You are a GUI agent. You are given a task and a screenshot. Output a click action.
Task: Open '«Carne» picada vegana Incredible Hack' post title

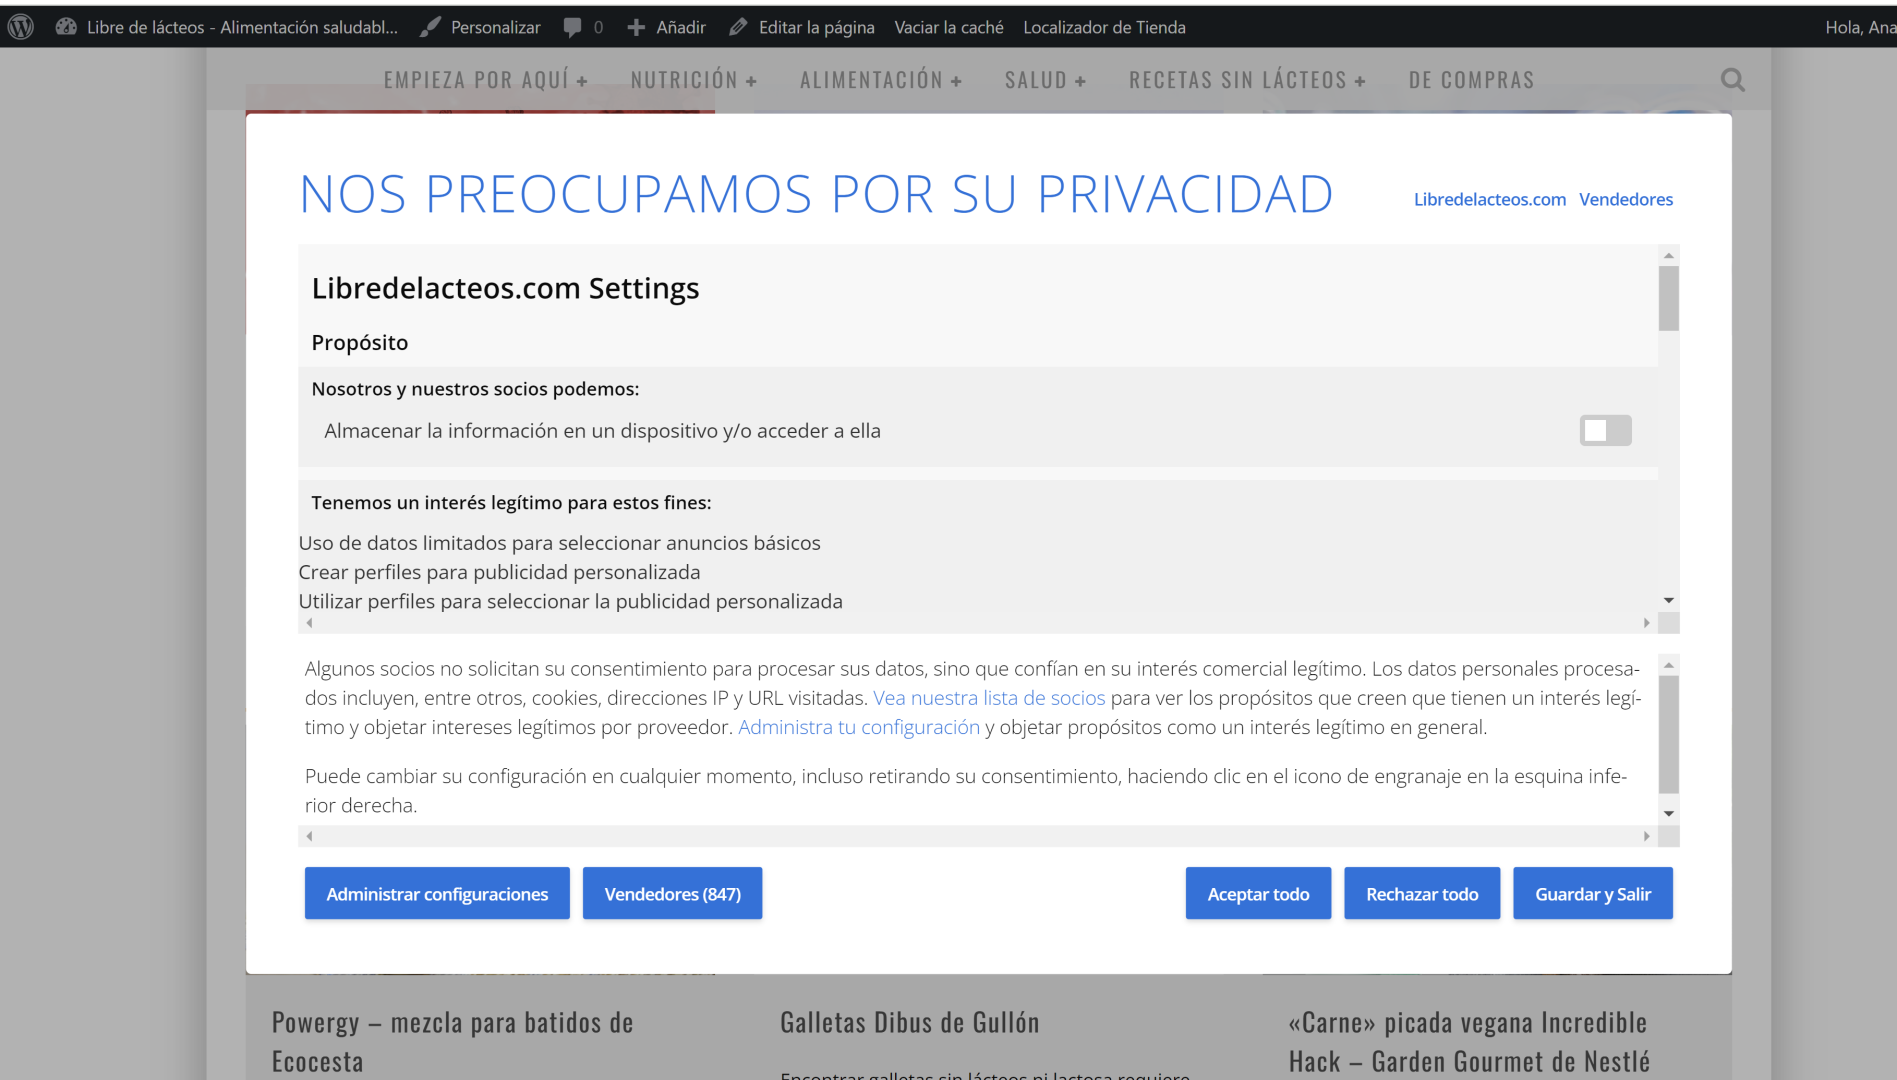click(x=1469, y=1042)
